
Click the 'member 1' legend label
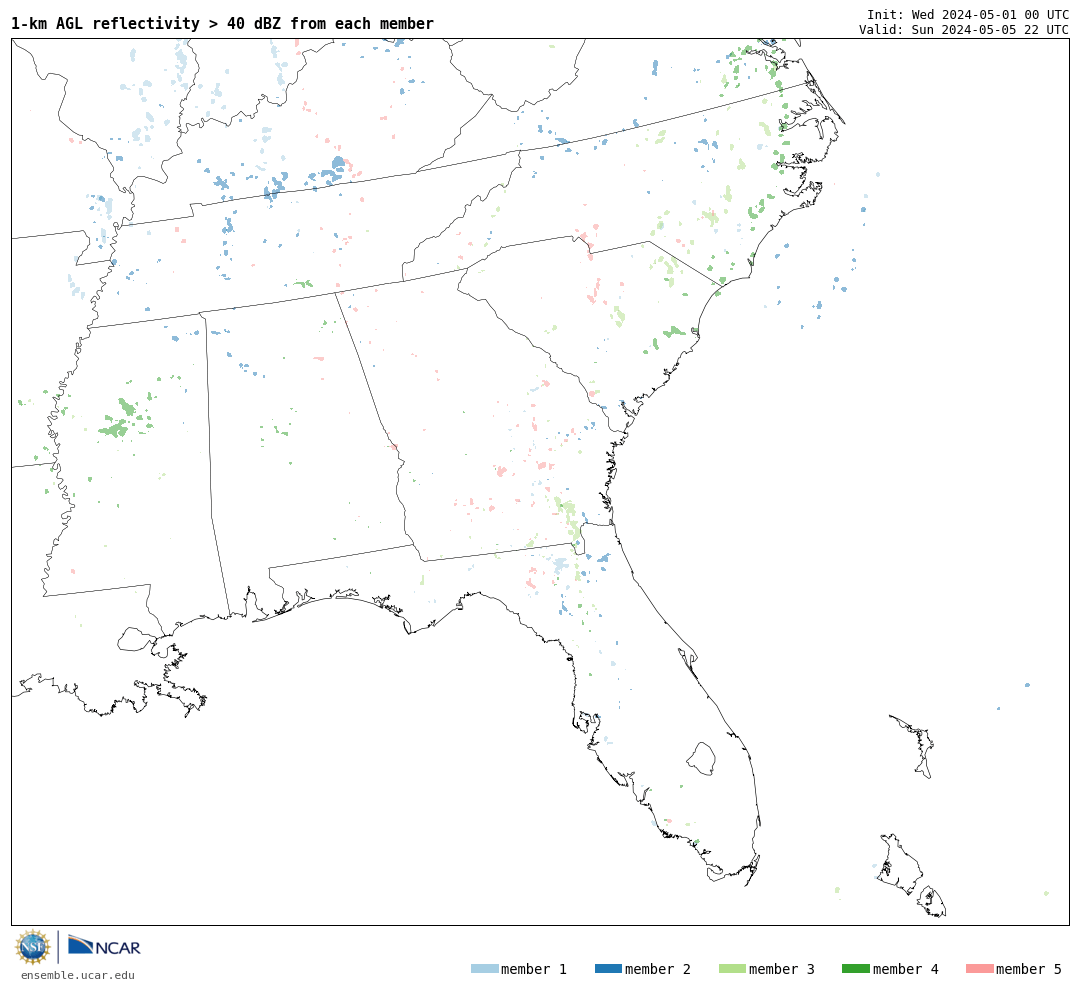pos(534,969)
